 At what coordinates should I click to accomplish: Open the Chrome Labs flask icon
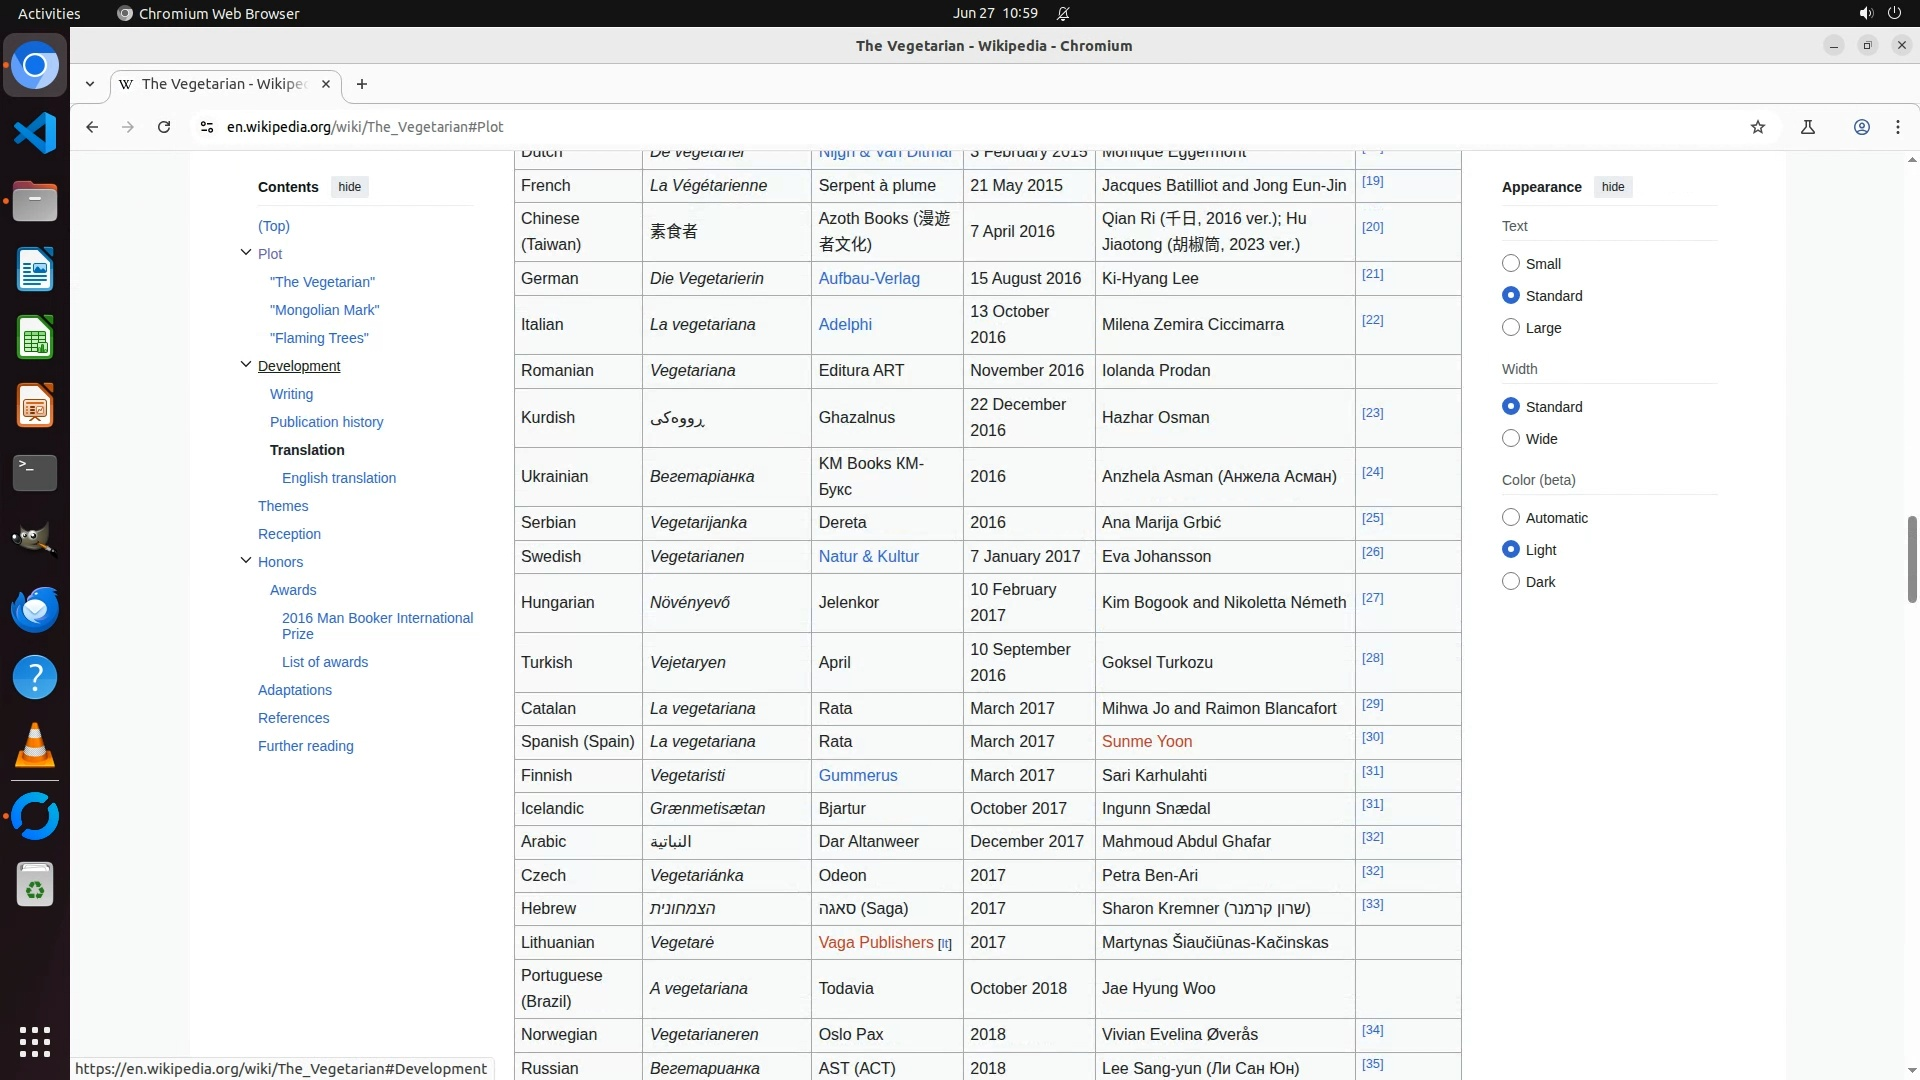pos(1807,127)
